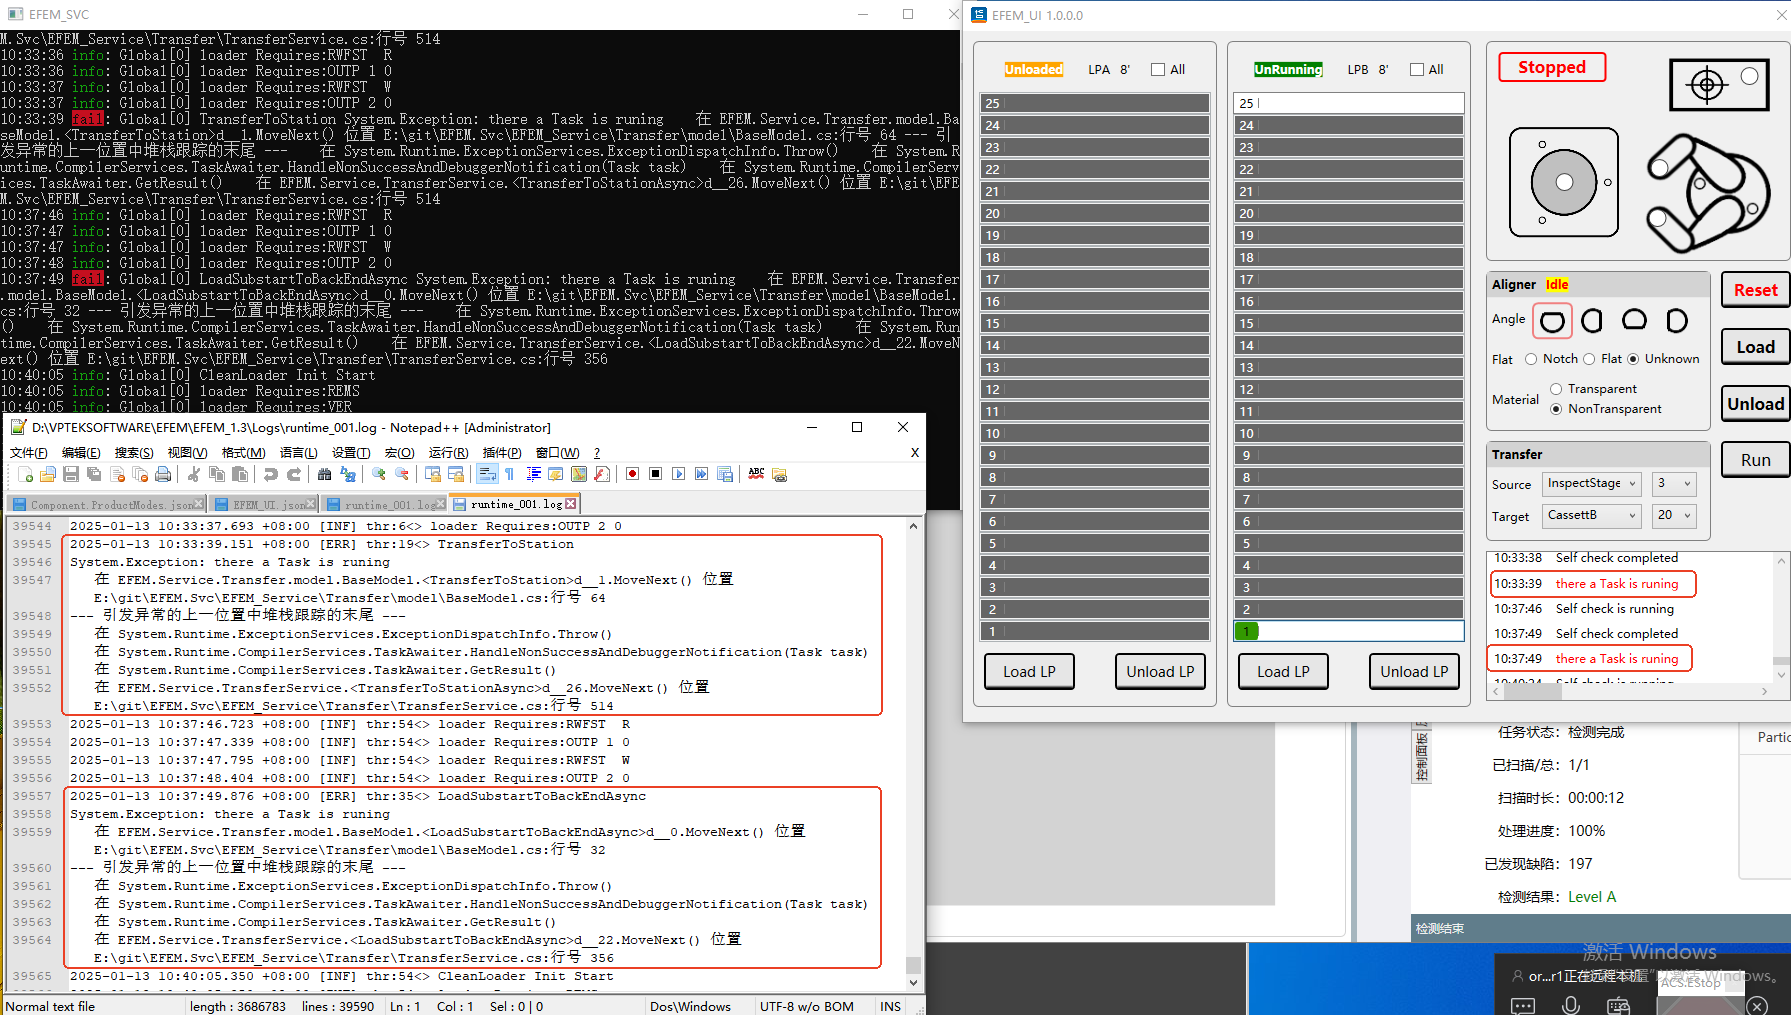Click the Cut scissors icon in Notepad++
1791x1015 pixels.
(194, 474)
